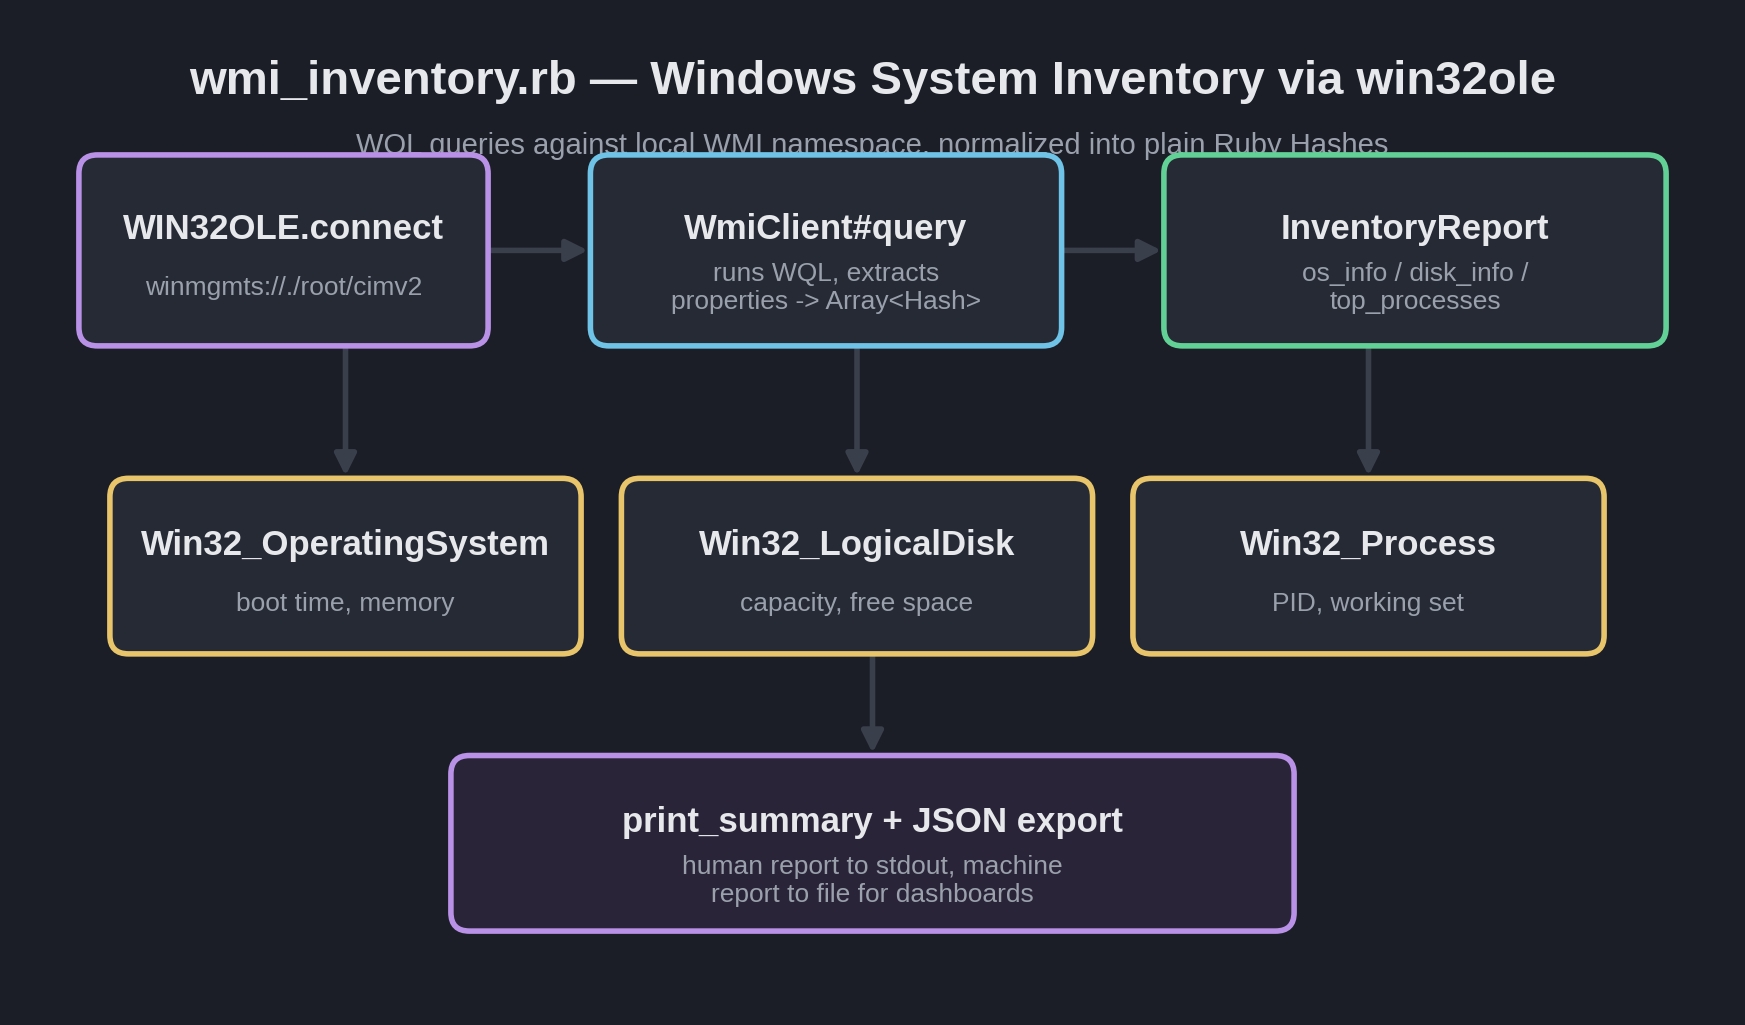Image resolution: width=1745 pixels, height=1025 pixels.
Task: Select the InventoryReport node
Action: pos(1415,250)
